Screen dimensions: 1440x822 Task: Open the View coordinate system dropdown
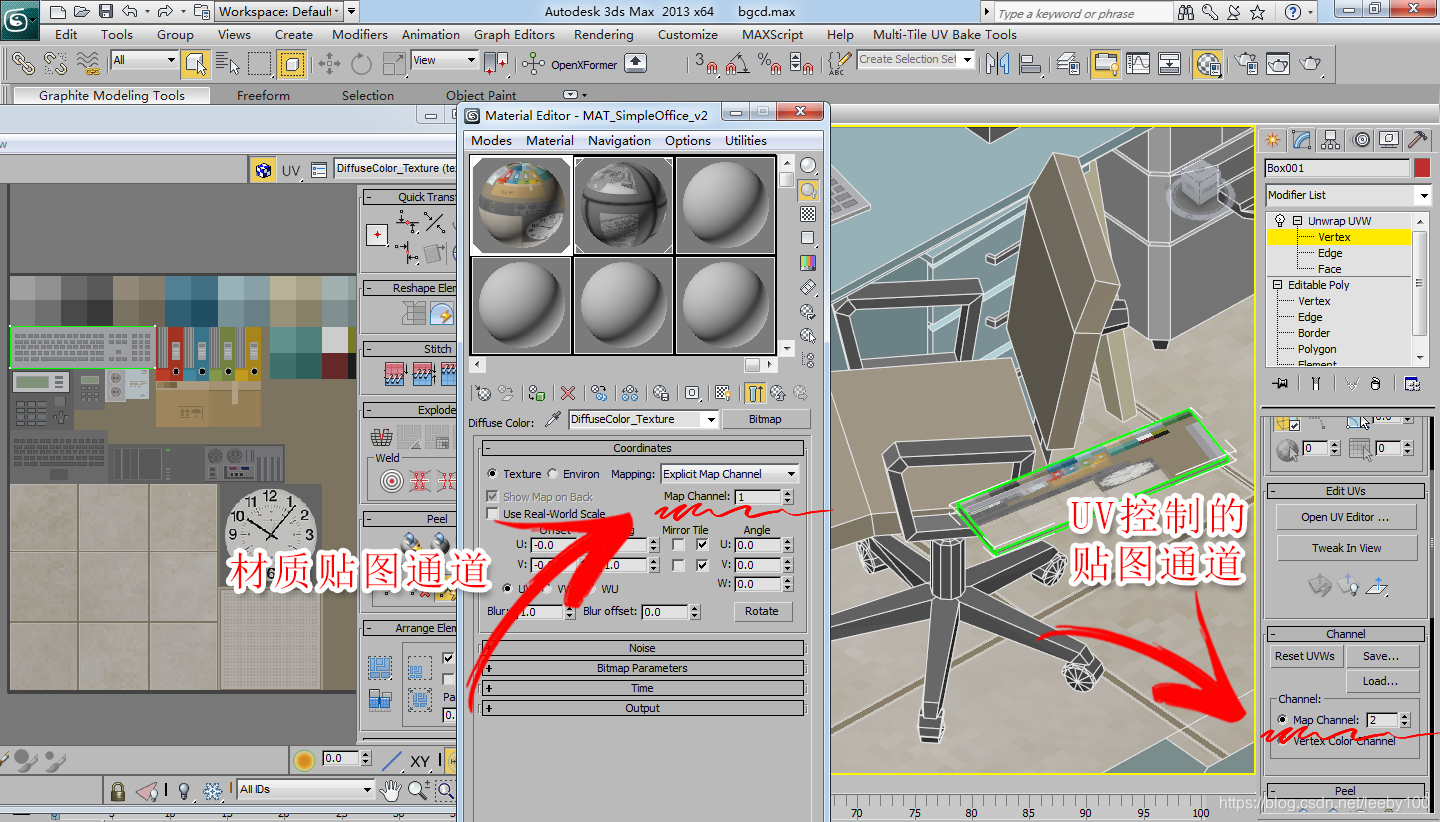point(444,60)
